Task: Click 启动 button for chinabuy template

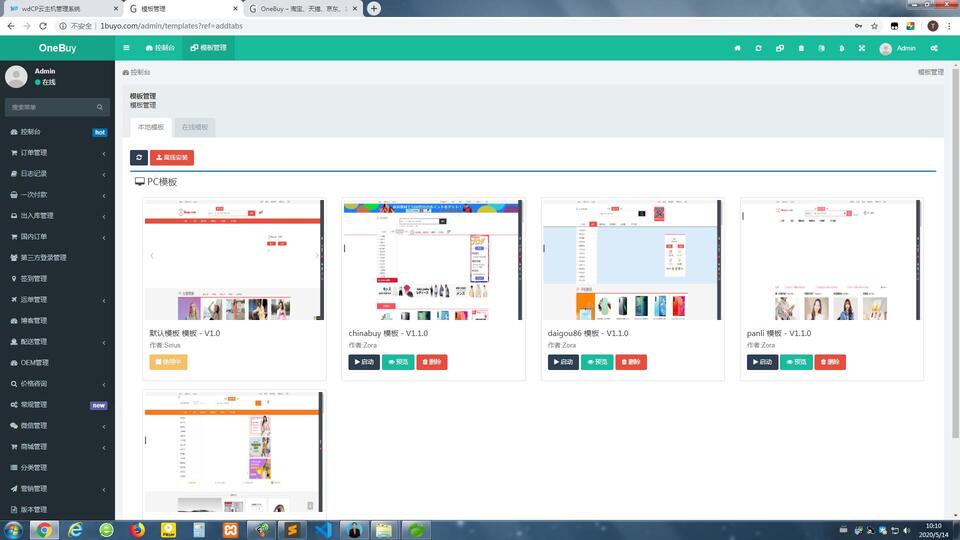Action: 364,362
